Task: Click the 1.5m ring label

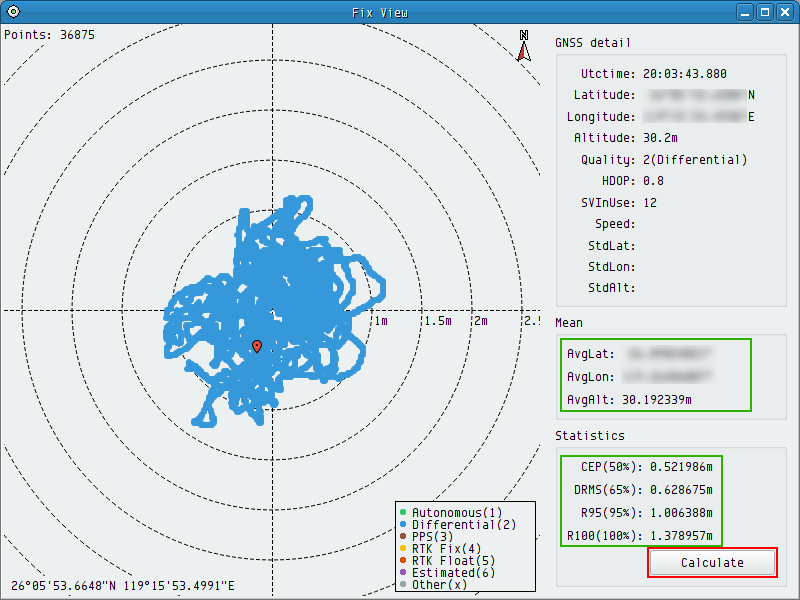Action: [x=438, y=321]
